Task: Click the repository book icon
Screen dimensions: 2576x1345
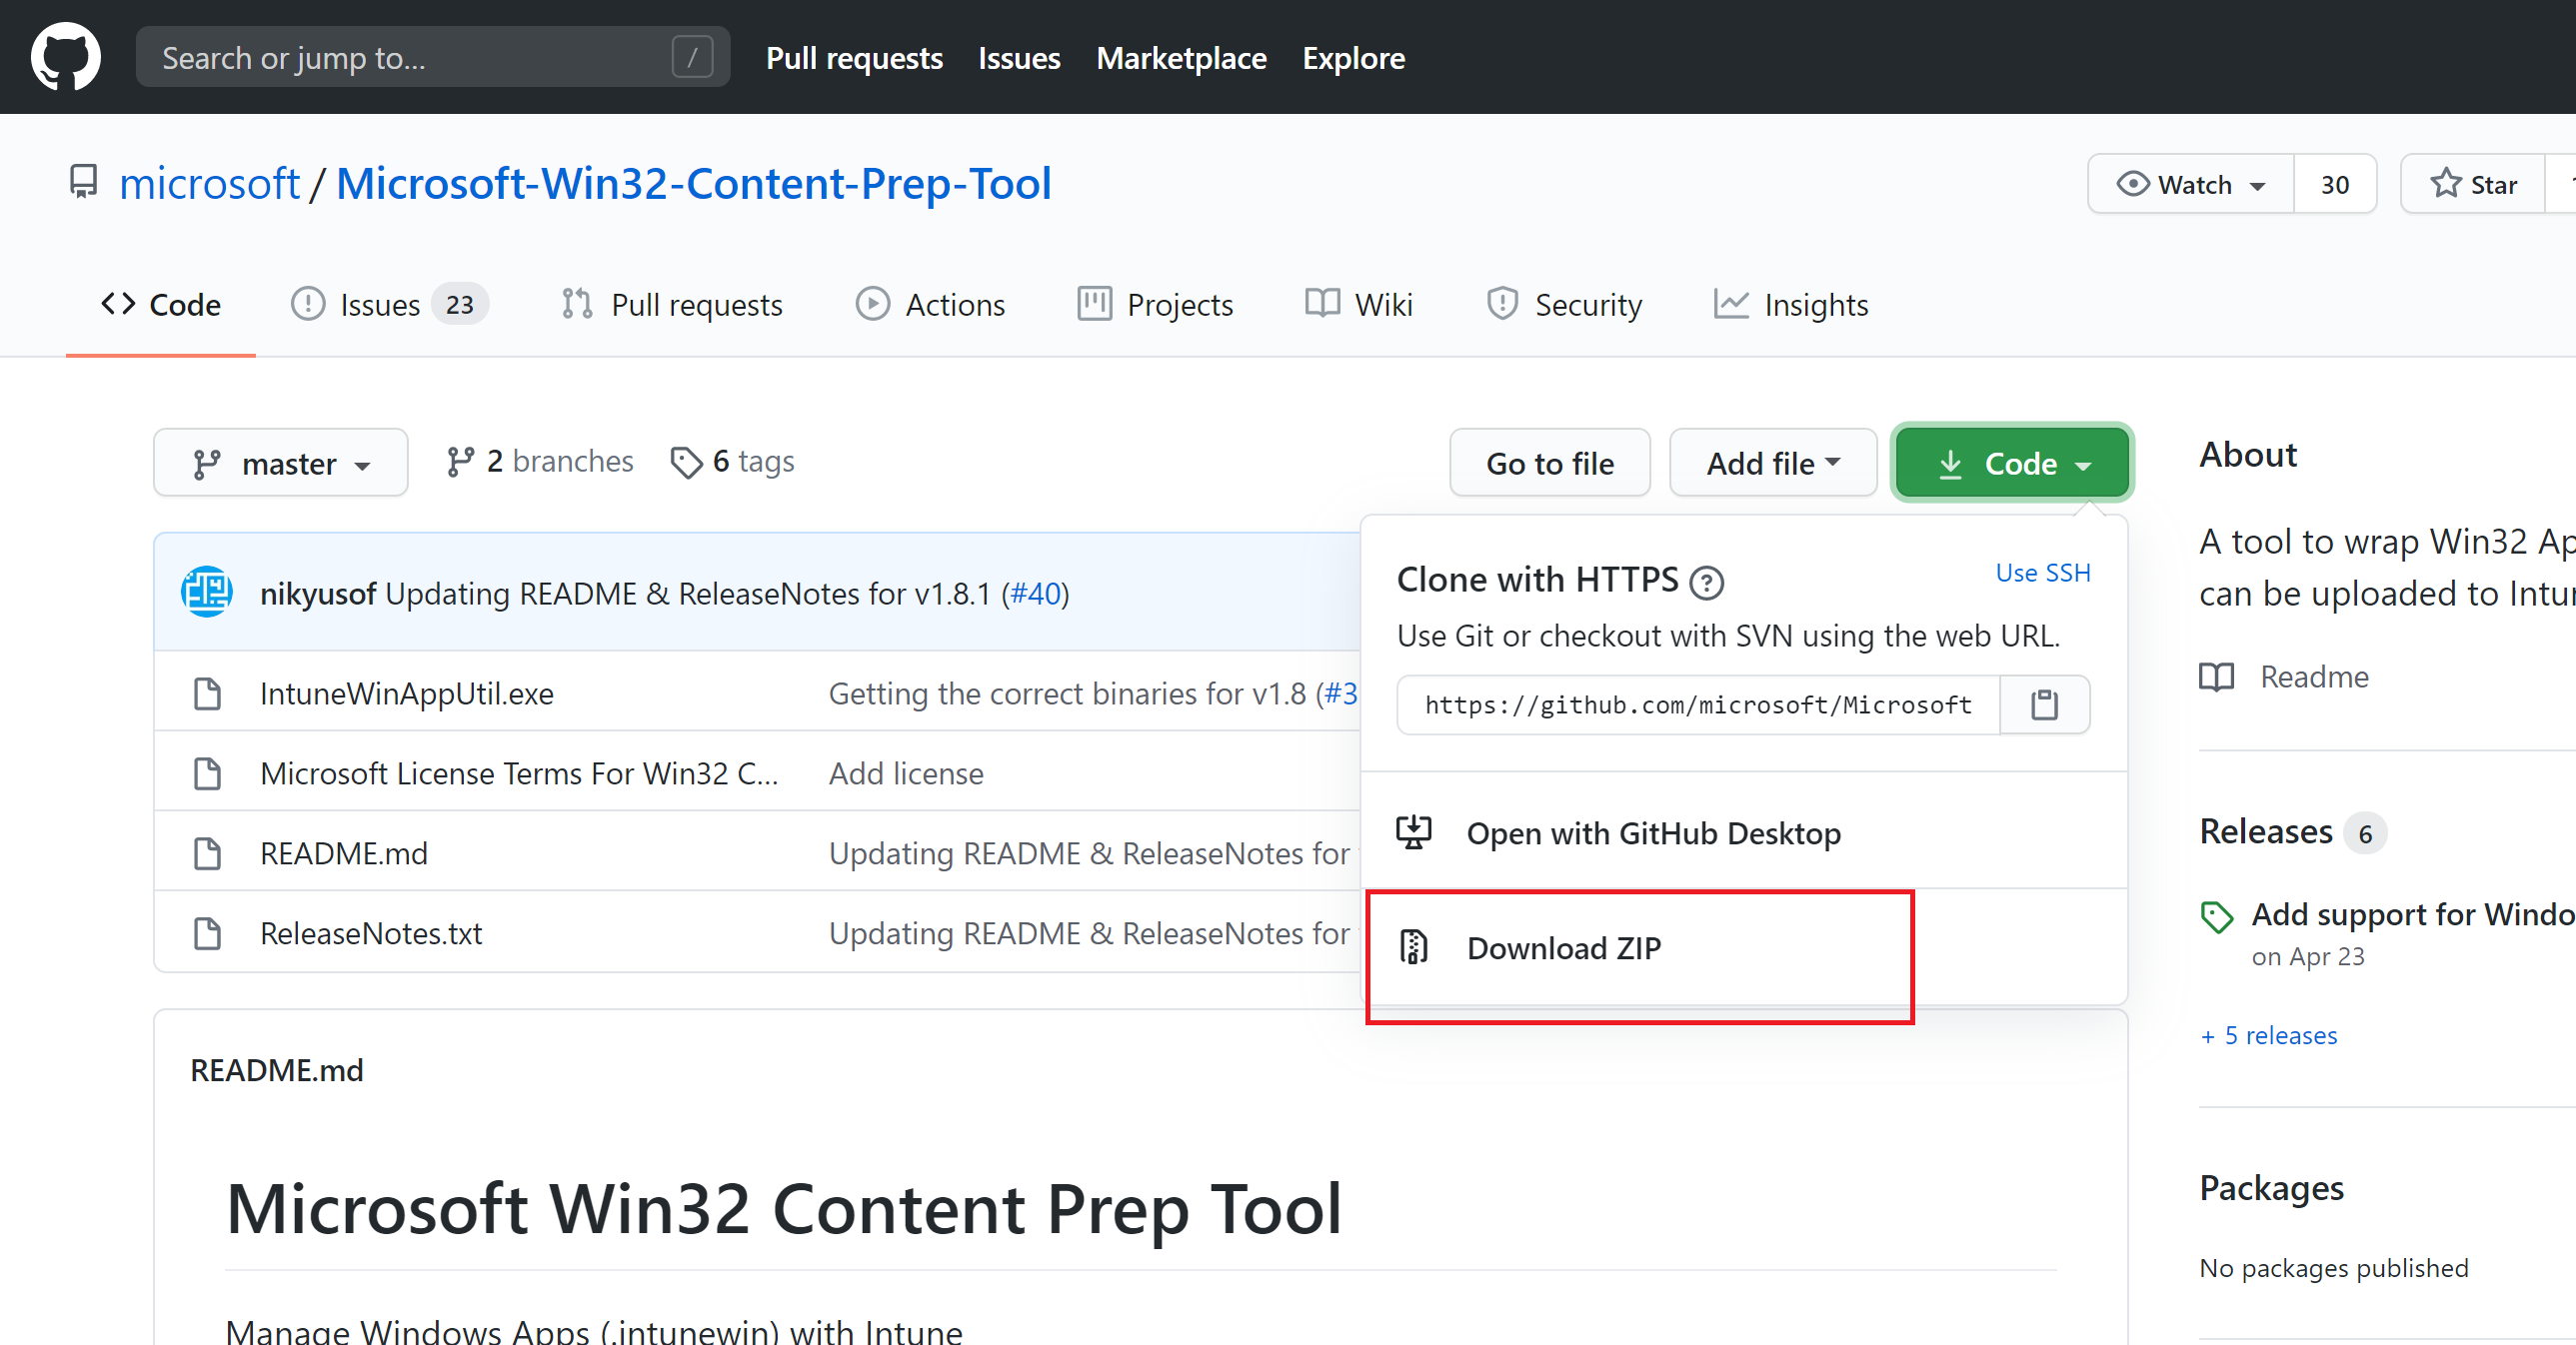Action: pyautogui.click(x=84, y=183)
